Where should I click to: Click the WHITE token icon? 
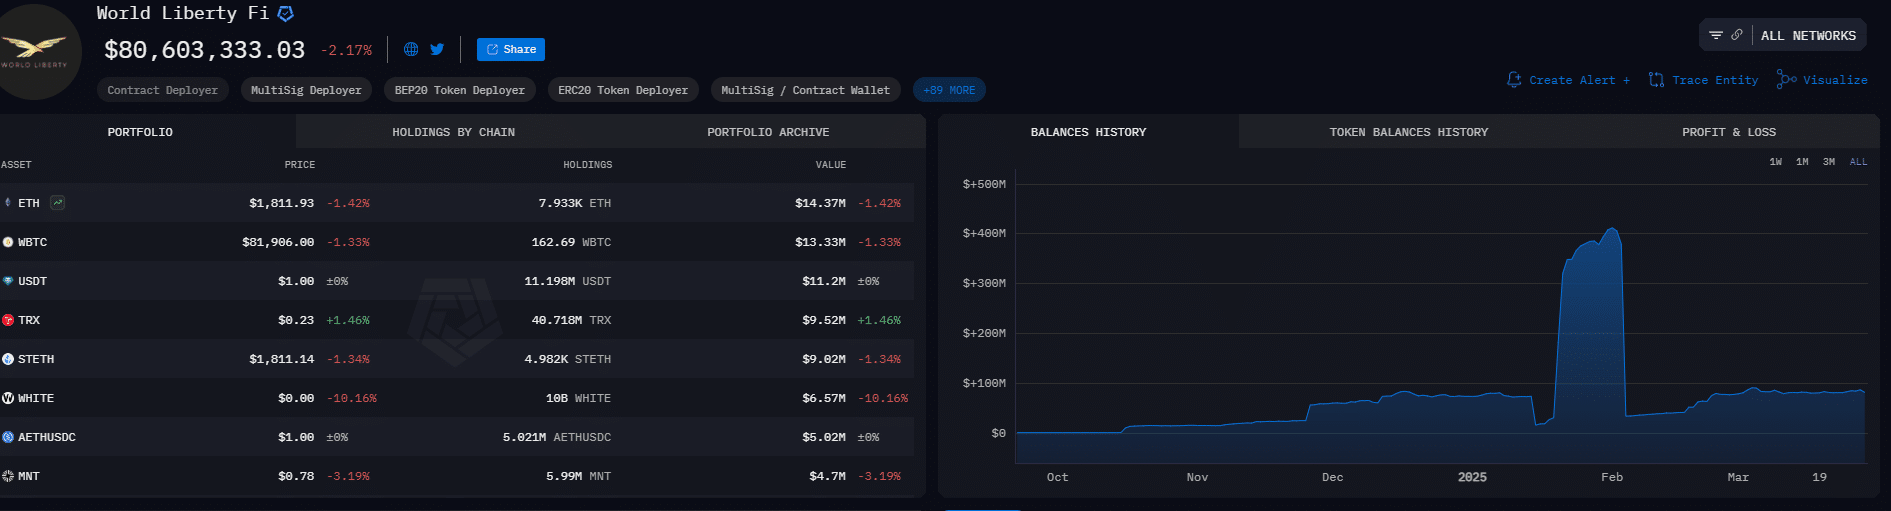8,398
